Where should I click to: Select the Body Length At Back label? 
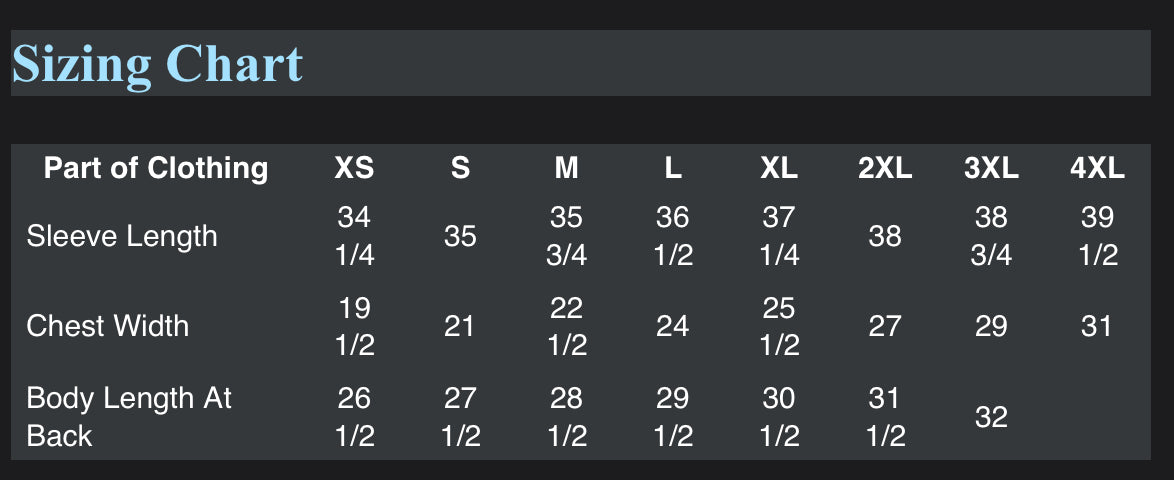click(129, 417)
